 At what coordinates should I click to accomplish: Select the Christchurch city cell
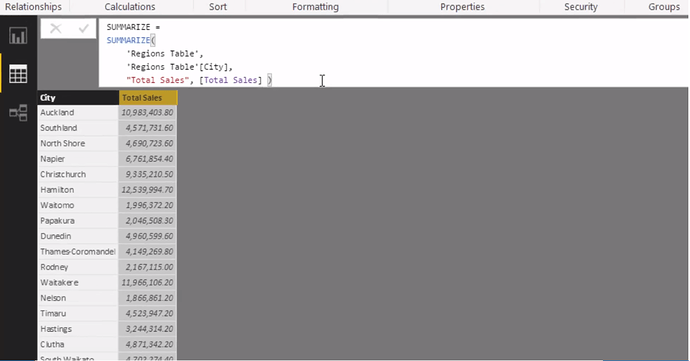coord(78,174)
